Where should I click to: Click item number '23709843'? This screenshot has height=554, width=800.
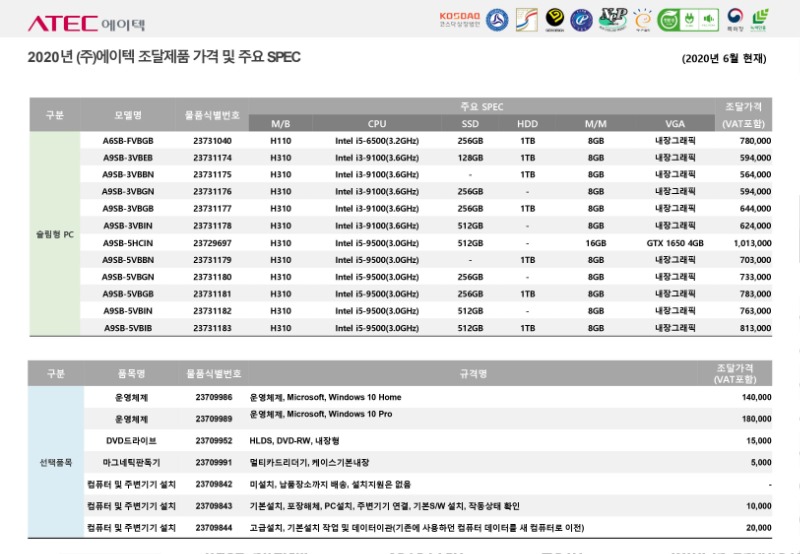tap(214, 506)
